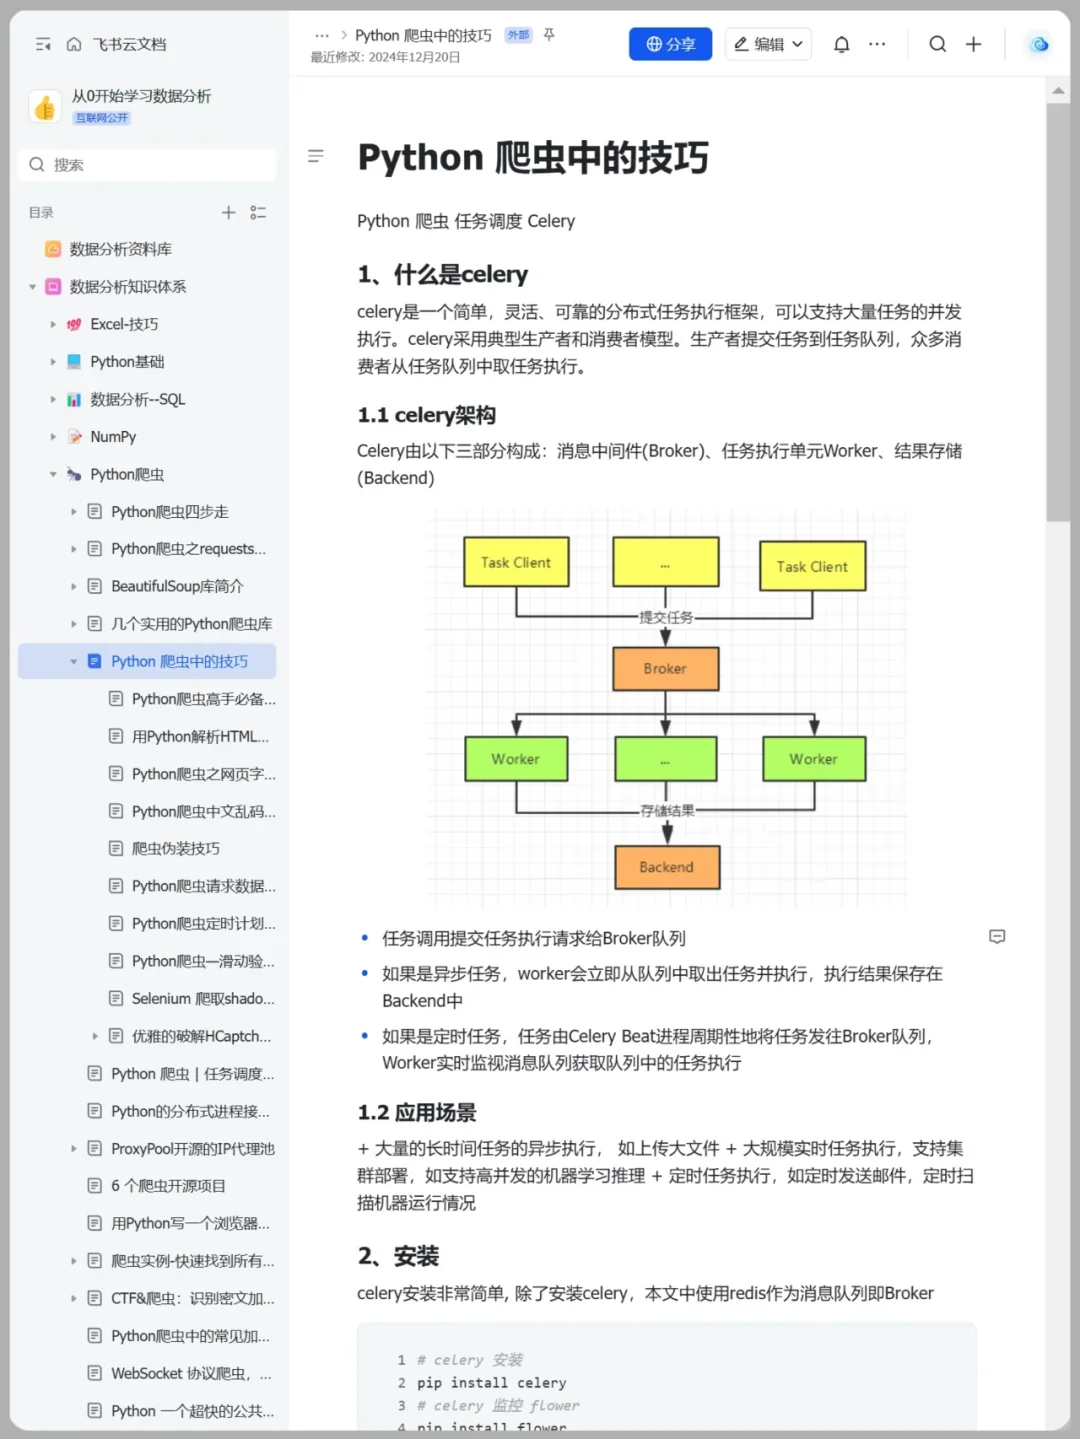Click the 搜索 search input field
Screen dimensions: 1080x1439
point(146,164)
